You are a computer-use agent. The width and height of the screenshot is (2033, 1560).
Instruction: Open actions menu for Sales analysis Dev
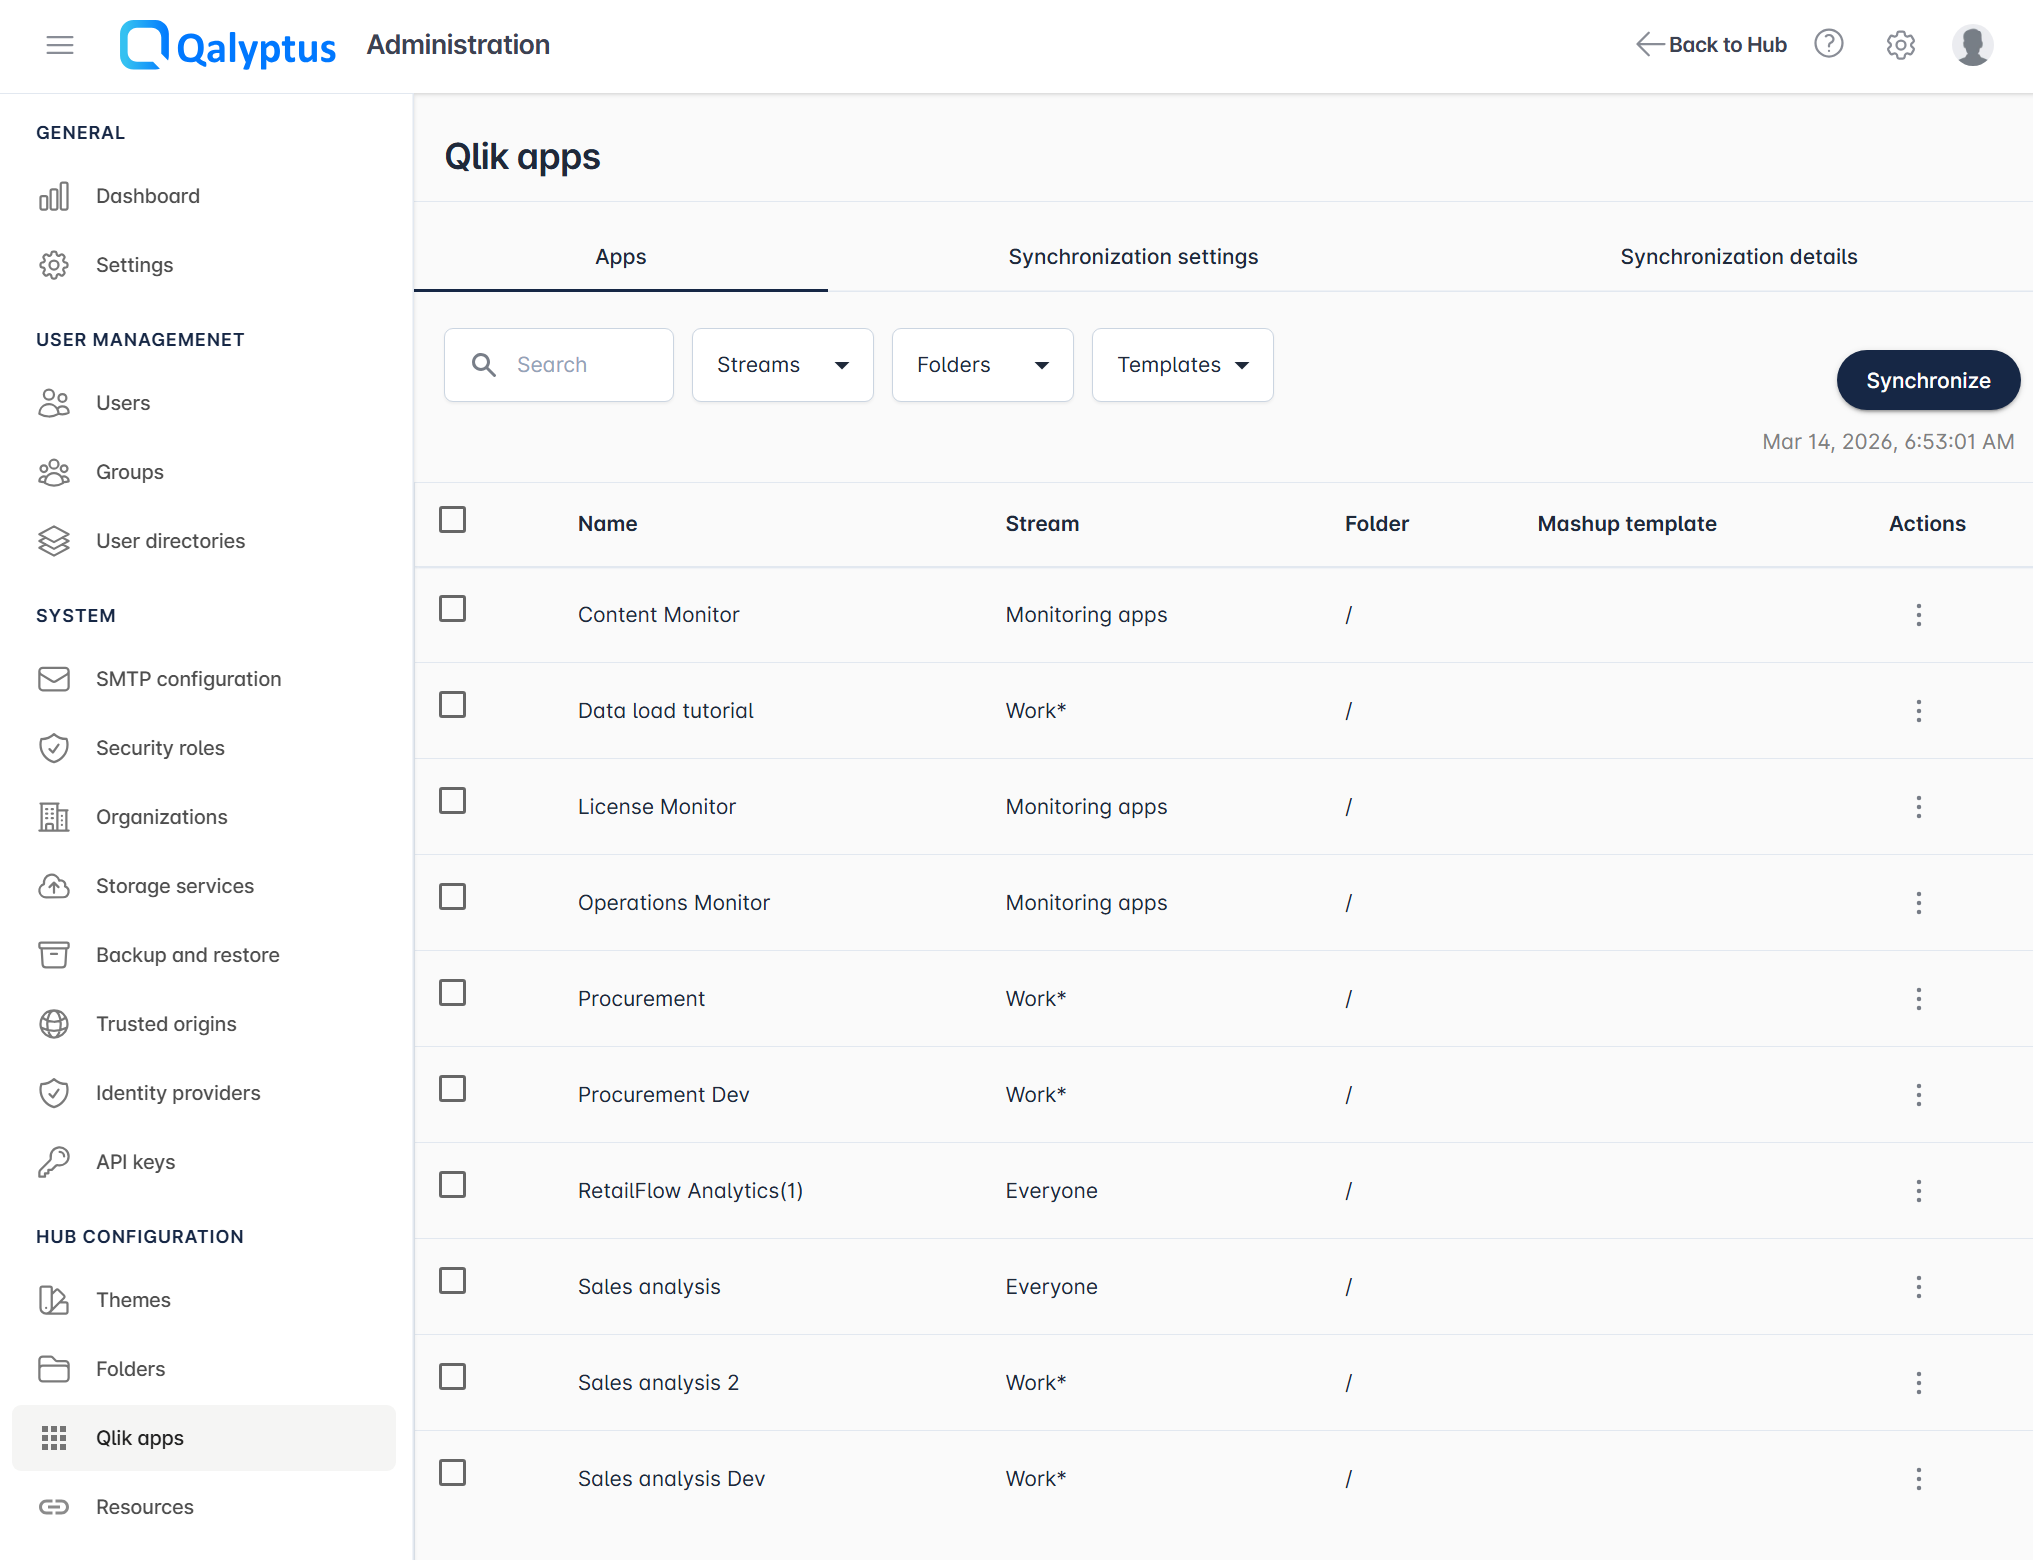tap(1918, 1479)
